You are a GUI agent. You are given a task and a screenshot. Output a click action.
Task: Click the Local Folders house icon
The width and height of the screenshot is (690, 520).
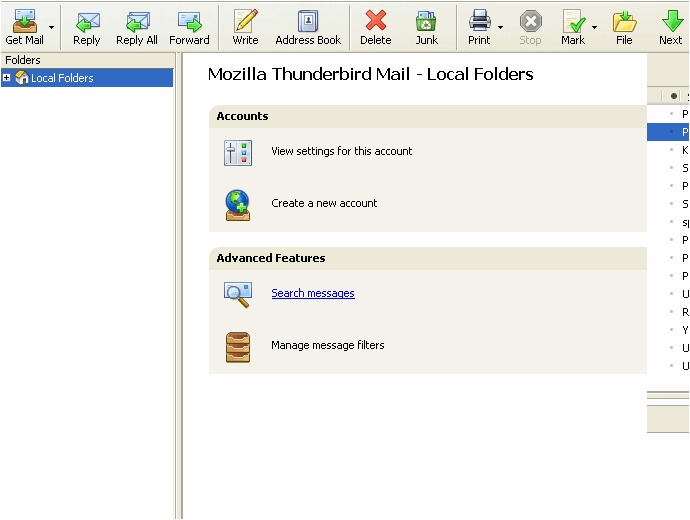tap(22, 77)
